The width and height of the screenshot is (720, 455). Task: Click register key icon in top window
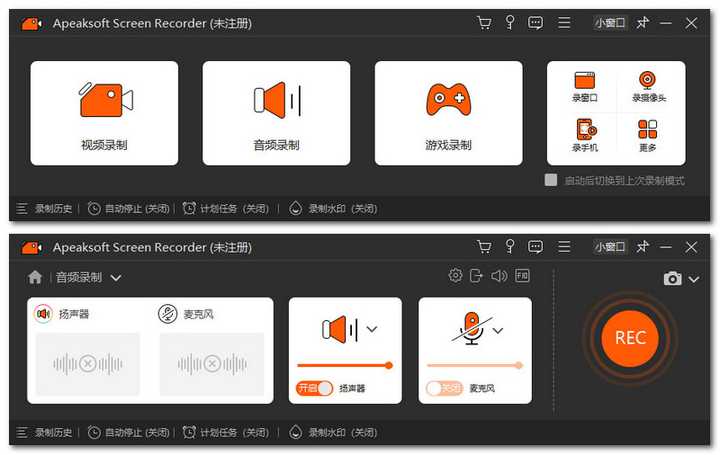coord(510,22)
